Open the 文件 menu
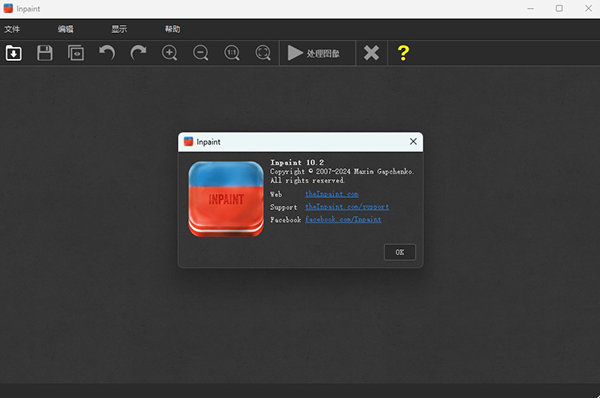This screenshot has height=398, width=600. click(x=12, y=29)
